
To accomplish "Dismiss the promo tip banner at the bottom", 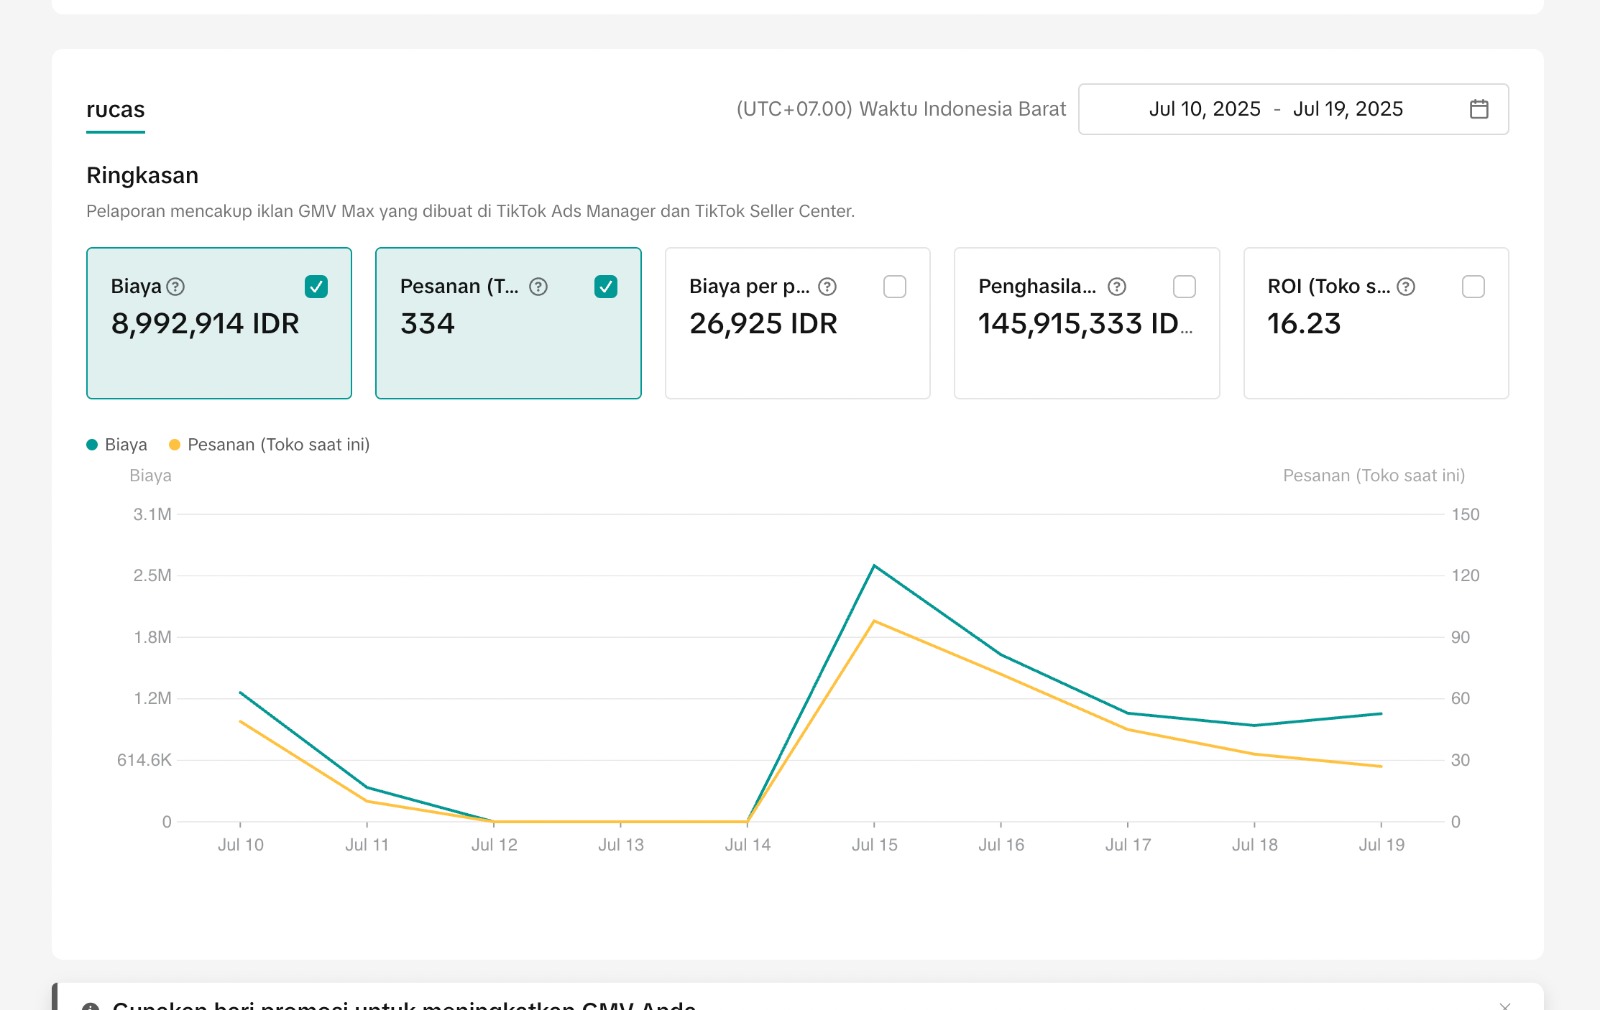I will pyautogui.click(x=1504, y=1004).
